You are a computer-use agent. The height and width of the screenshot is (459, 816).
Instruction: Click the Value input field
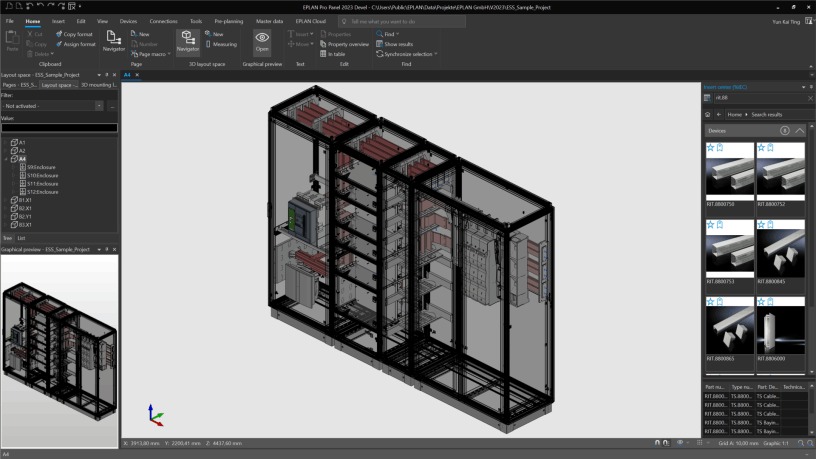point(59,128)
